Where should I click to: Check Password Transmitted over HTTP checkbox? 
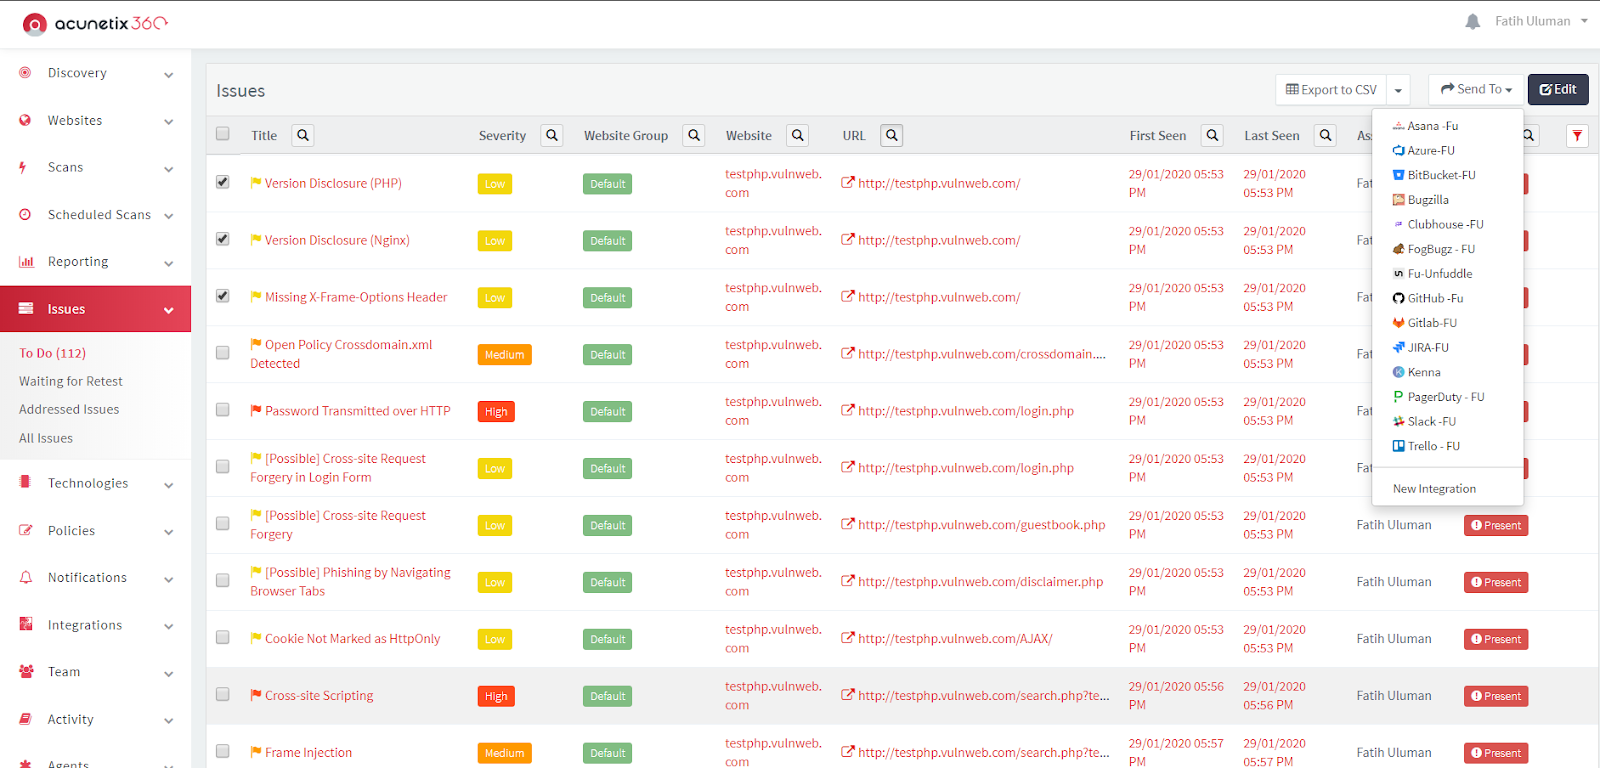tap(223, 410)
